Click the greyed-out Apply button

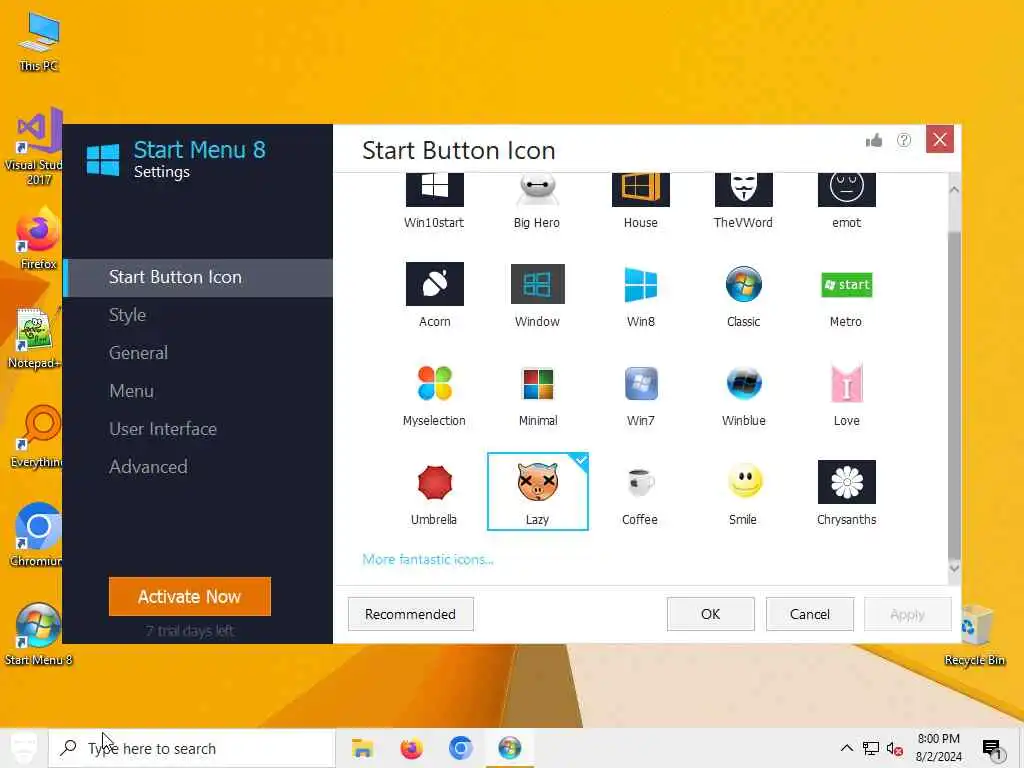coord(907,614)
